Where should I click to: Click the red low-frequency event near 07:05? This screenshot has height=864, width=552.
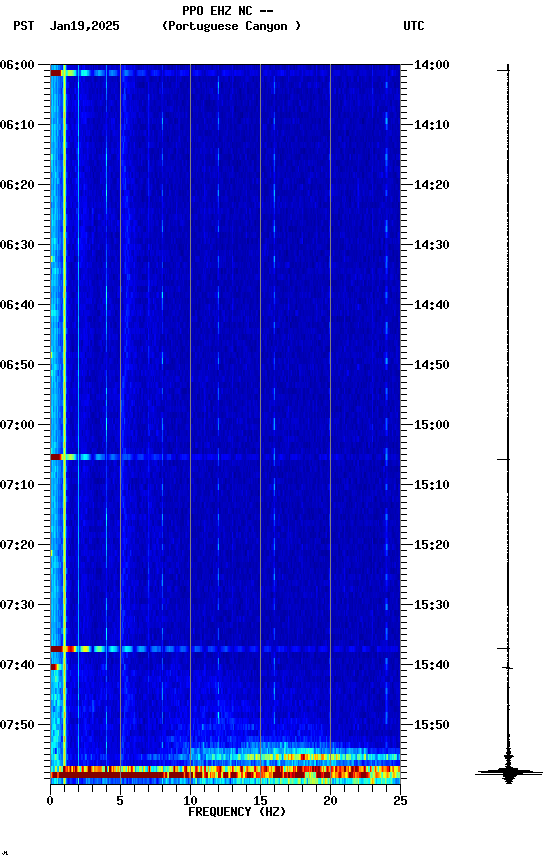coord(56,457)
